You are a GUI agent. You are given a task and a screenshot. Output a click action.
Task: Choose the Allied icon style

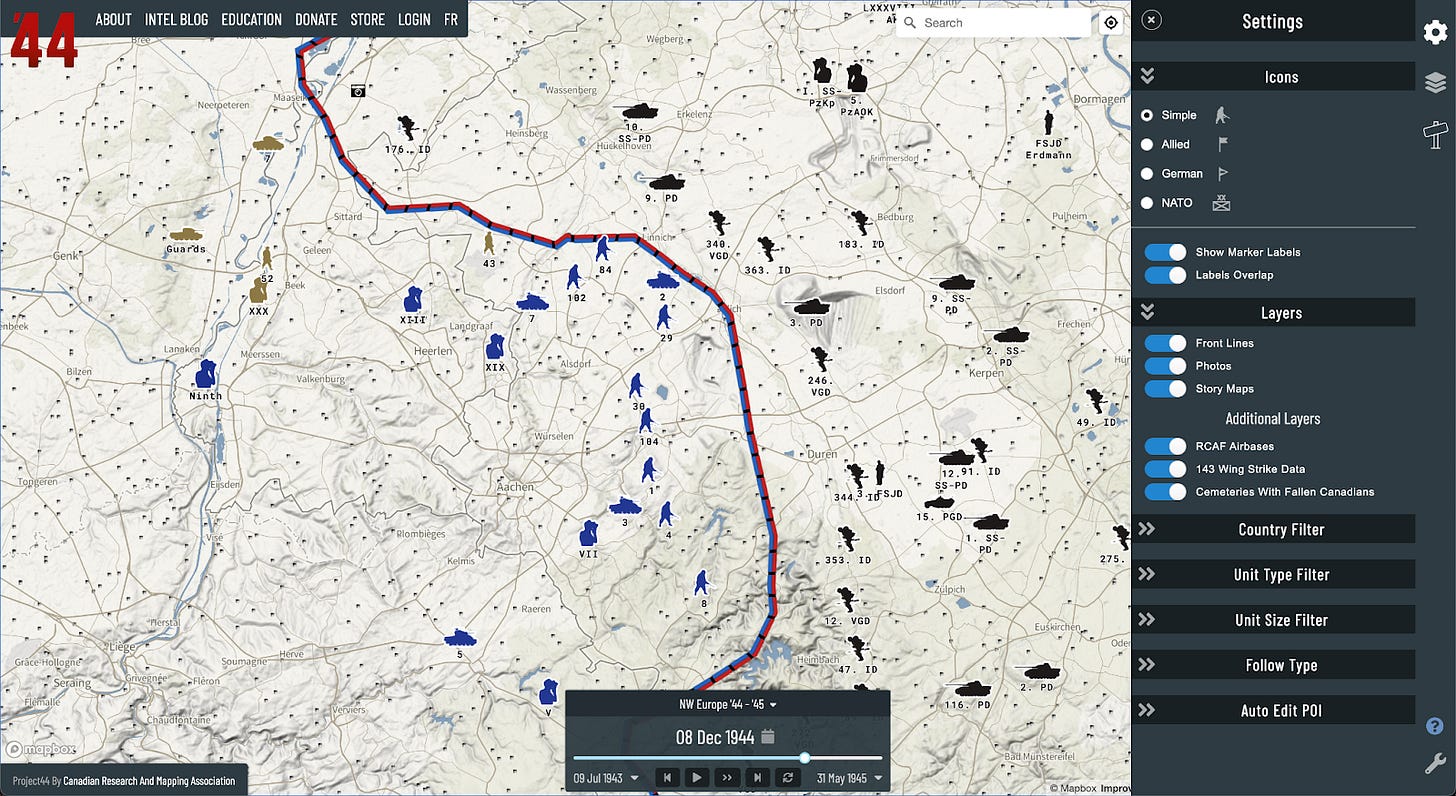[1147, 145]
